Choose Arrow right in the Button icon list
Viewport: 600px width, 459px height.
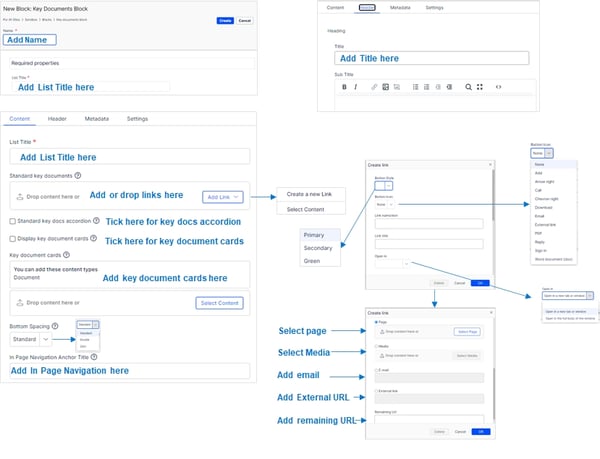554,182
